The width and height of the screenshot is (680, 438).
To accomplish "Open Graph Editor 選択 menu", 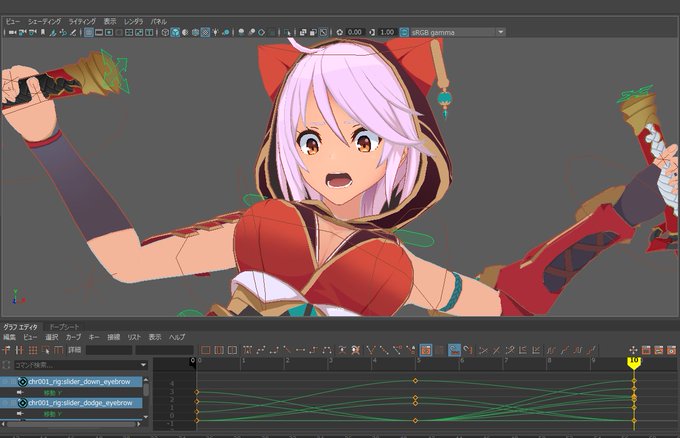I will pos(52,337).
